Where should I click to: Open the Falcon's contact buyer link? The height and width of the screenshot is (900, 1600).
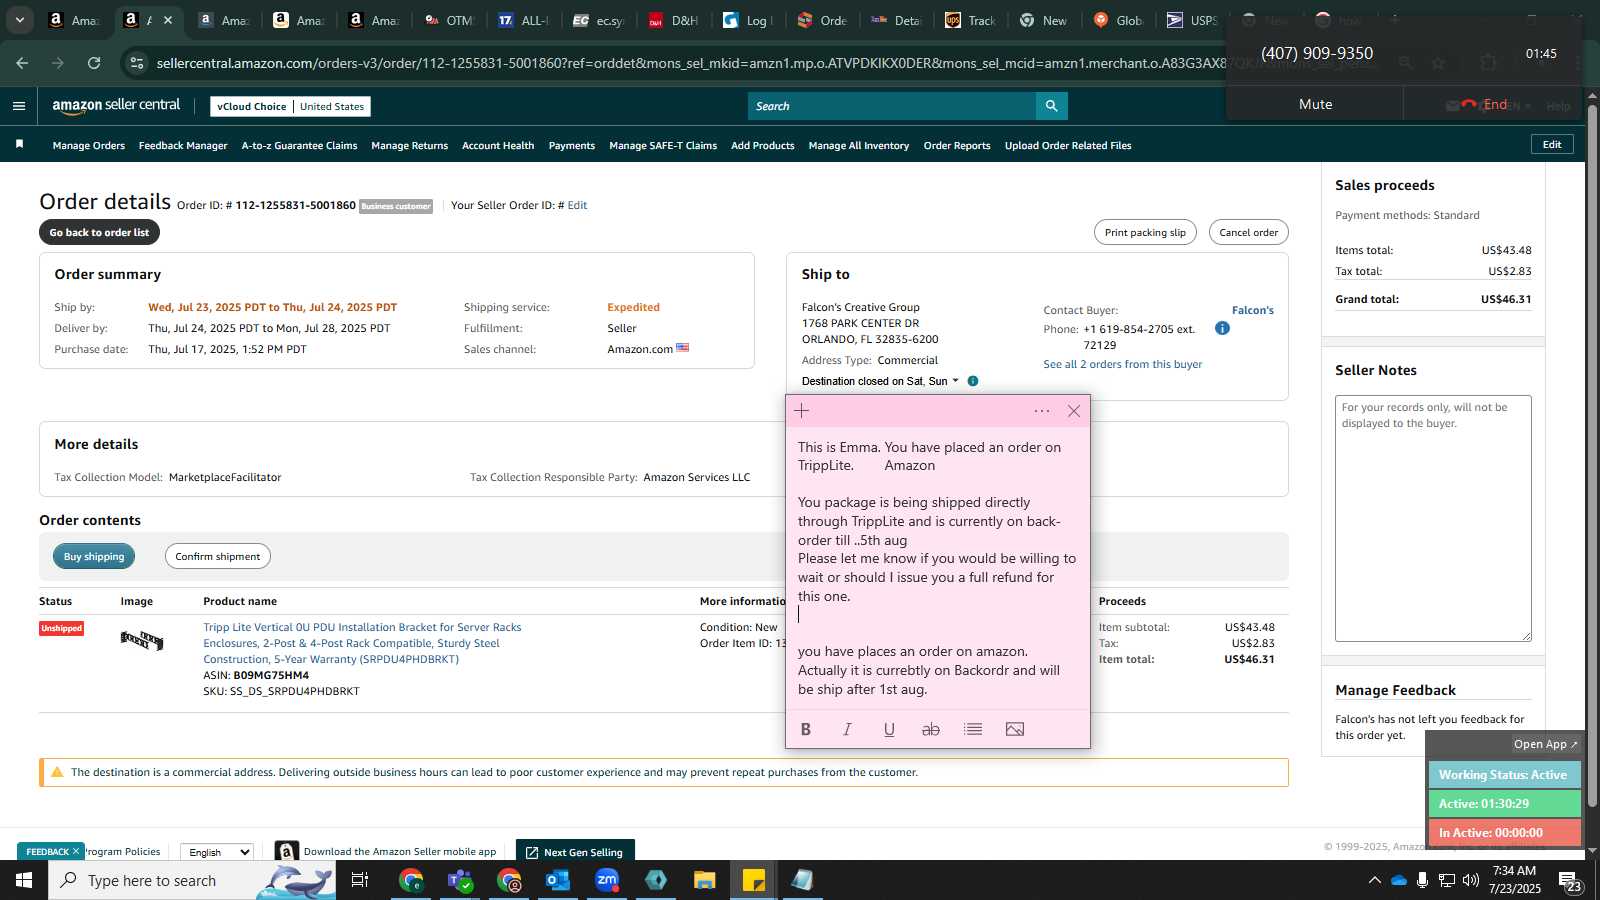click(x=1253, y=311)
